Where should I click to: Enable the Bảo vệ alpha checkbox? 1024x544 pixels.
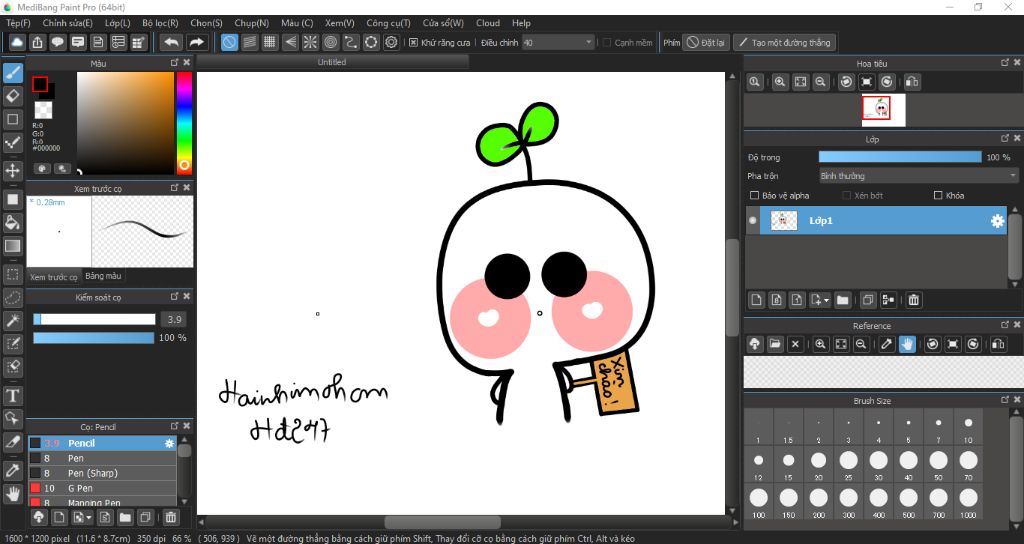pyautogui.click(x=755, y=196)
